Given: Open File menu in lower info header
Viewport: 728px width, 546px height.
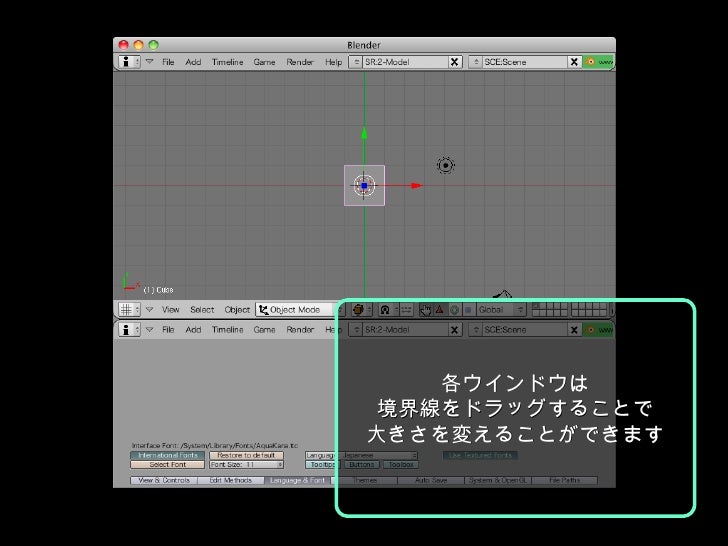Looking at the screenshot, I should pyautogui.click(x=168, y=330).
